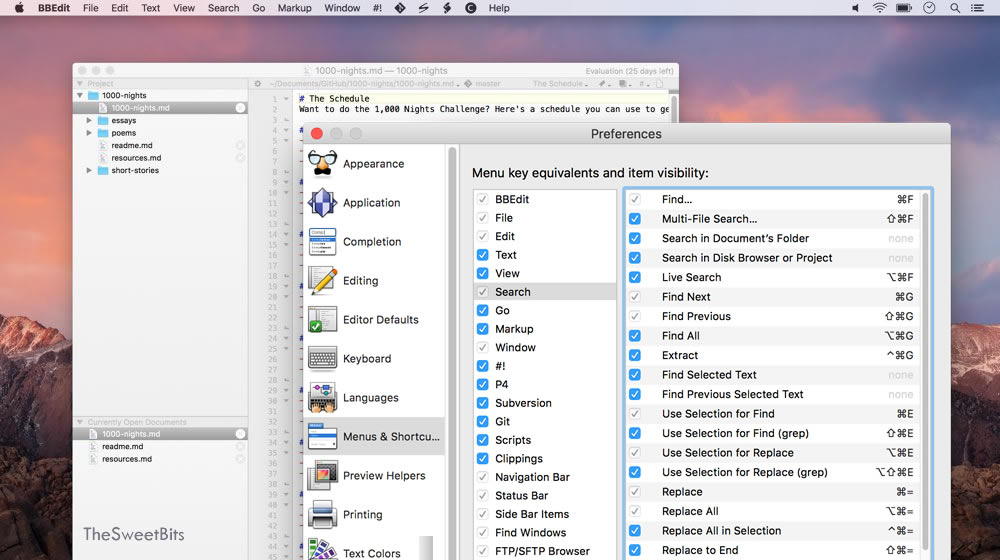The image size is (1000, 560).
Task: Open the Editor Defaults icon
Action: 323,320
